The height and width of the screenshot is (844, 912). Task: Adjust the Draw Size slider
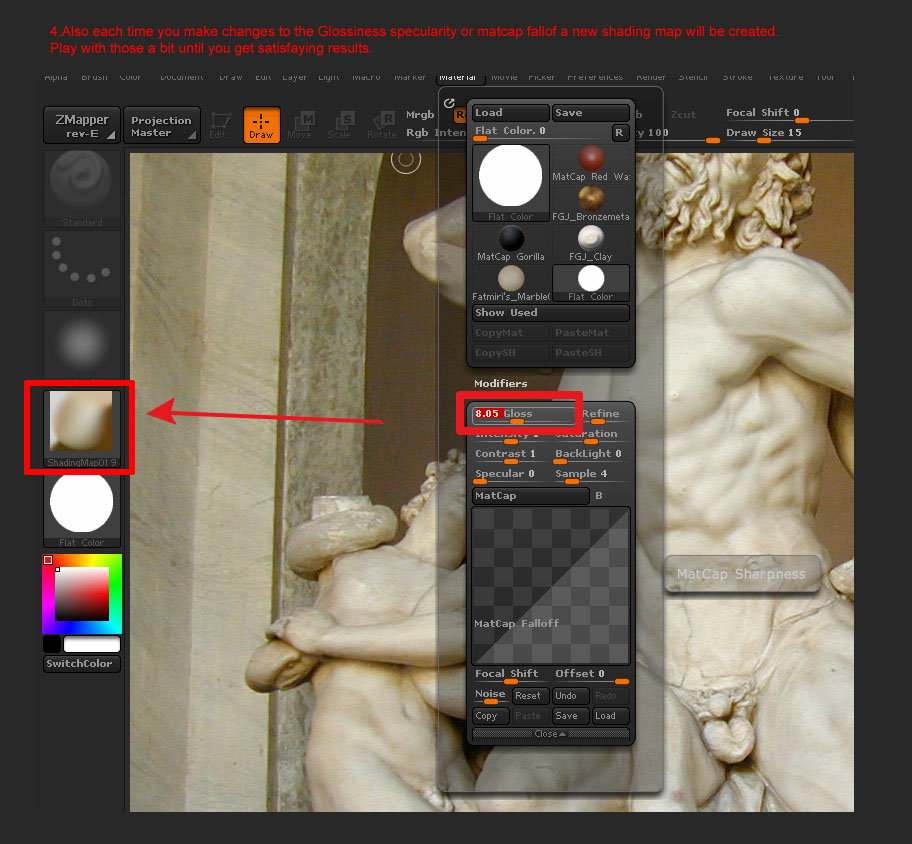(x=789, y=134)
